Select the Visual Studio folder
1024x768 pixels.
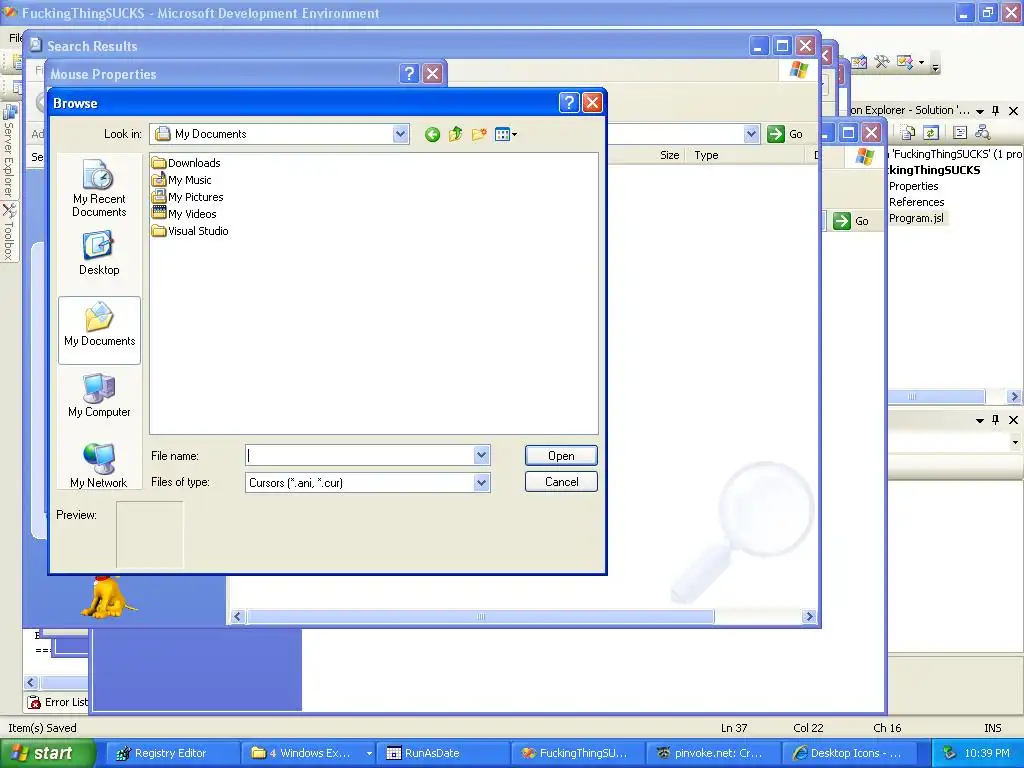(190, 231)
